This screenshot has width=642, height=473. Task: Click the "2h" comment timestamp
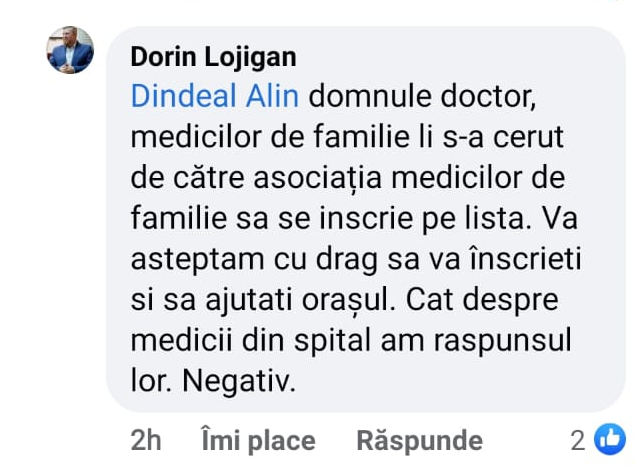pyautogui.click(x=146, y=440)
